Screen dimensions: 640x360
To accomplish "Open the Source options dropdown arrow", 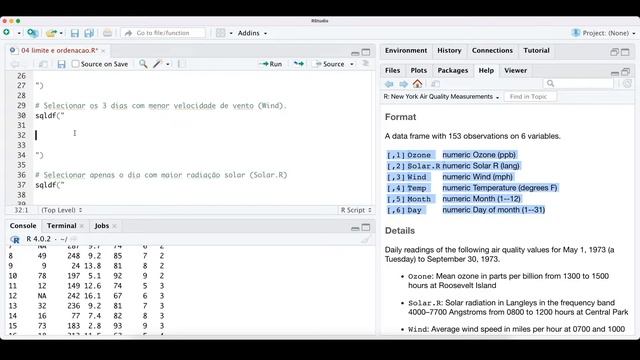I will pos(352,64).
